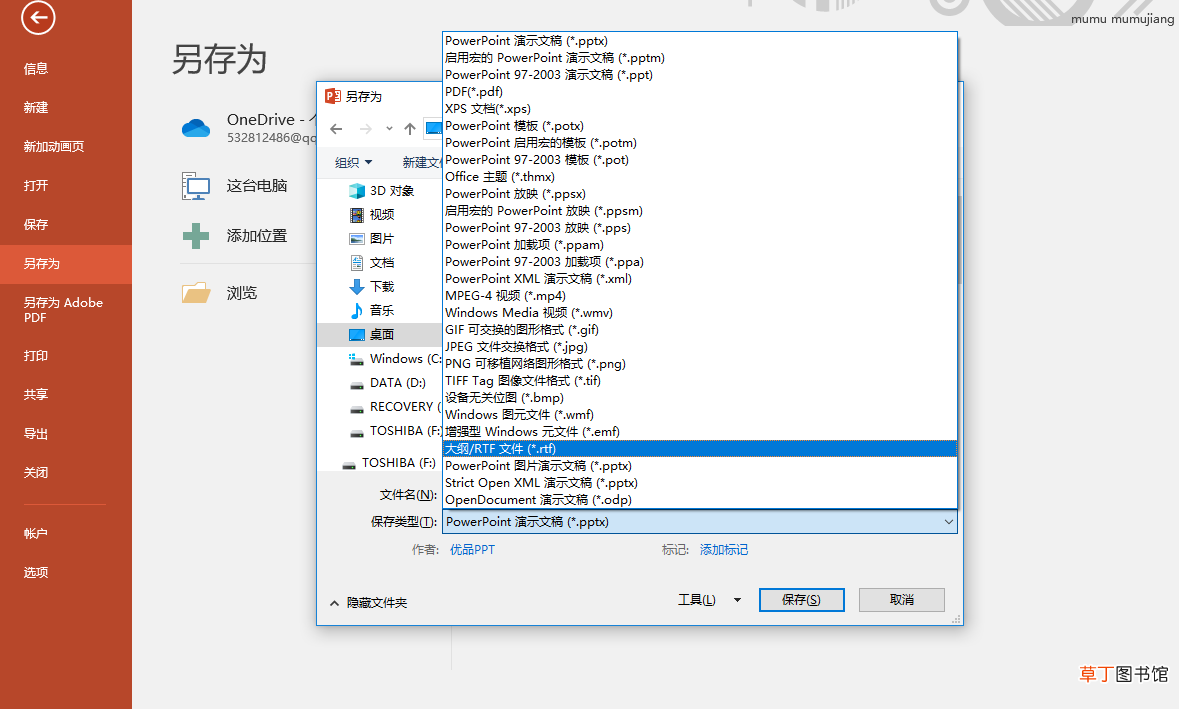
Task: Click the Browse folder icon
Action: [x=196, y=292]
